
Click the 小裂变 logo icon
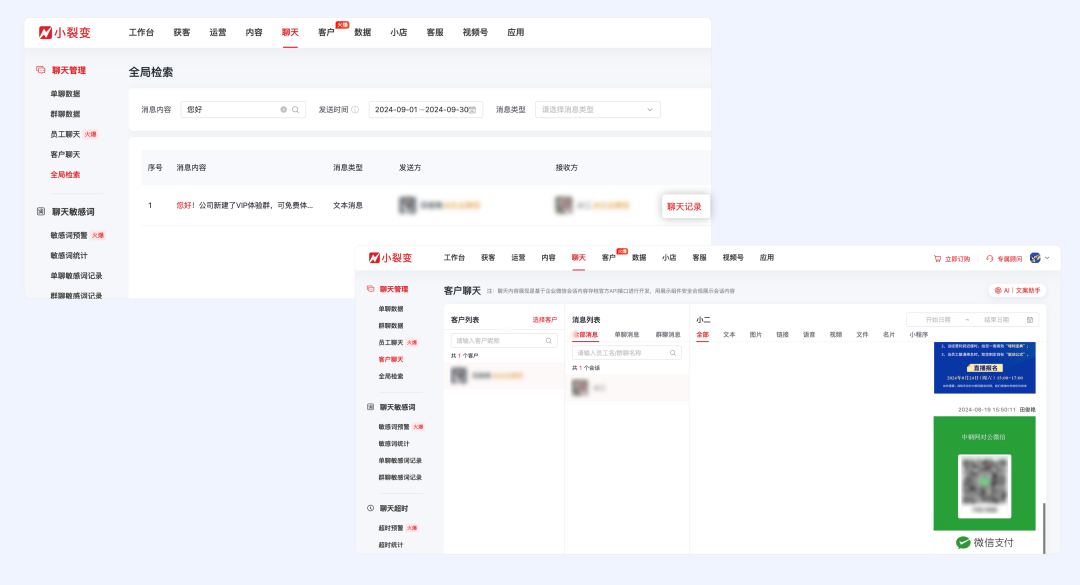point(45,31)
